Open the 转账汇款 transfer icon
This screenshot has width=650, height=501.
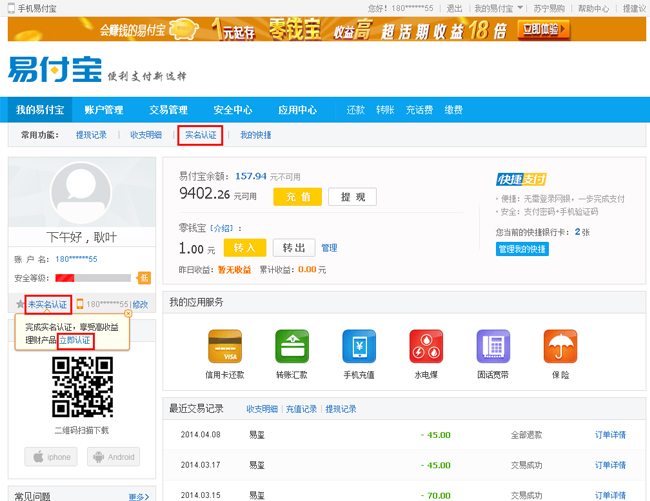tap(292, 346)
